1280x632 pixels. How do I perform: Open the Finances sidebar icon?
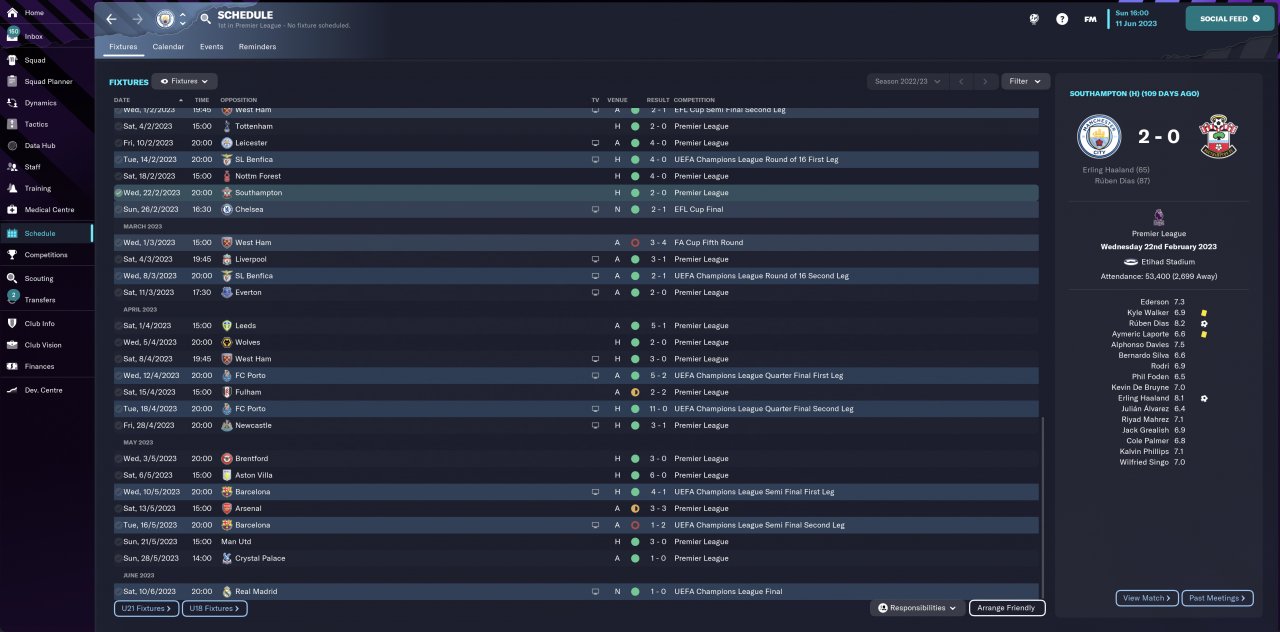click(13, 366)
